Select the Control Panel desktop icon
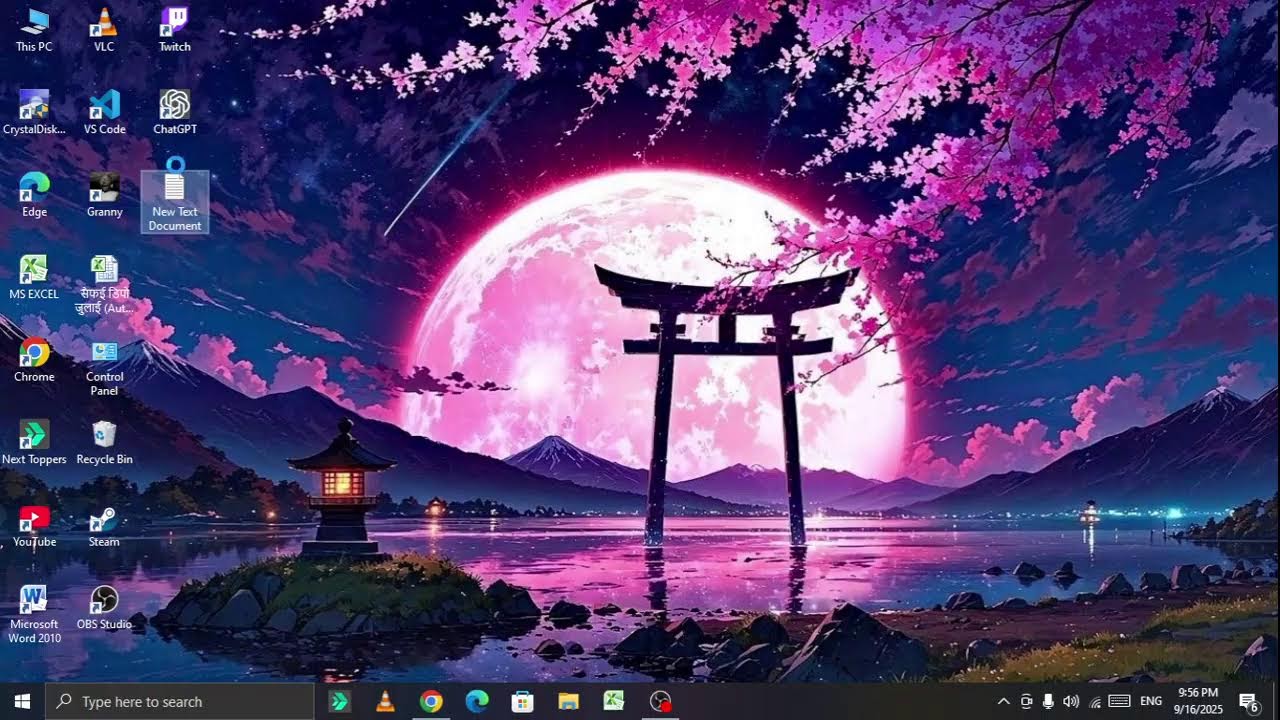1280x720 pixels. click(x=104, y=367)
